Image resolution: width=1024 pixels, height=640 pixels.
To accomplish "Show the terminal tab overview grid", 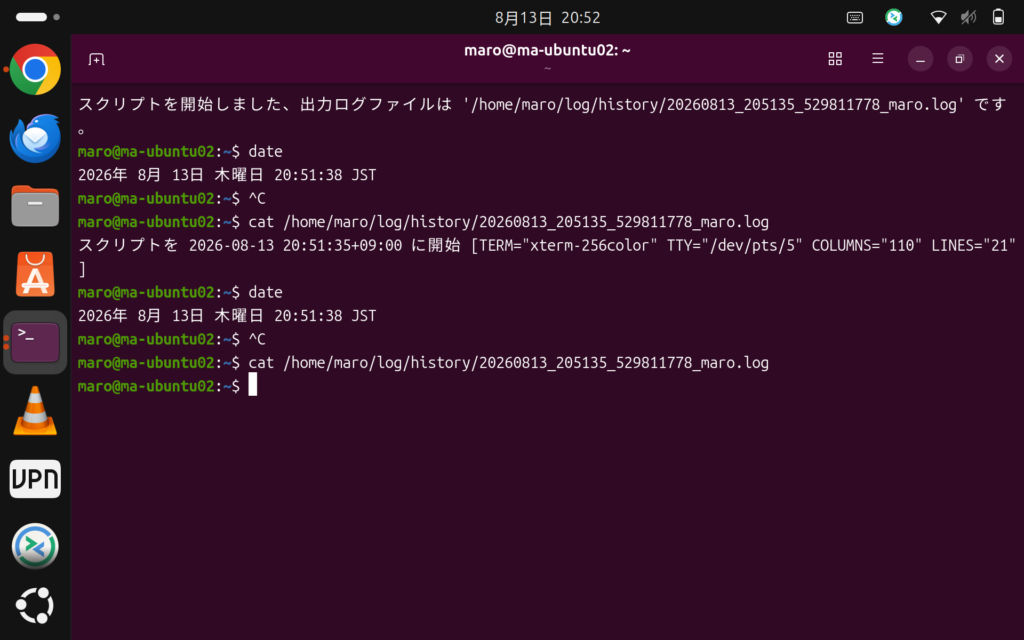I will (x=835, y=59).
